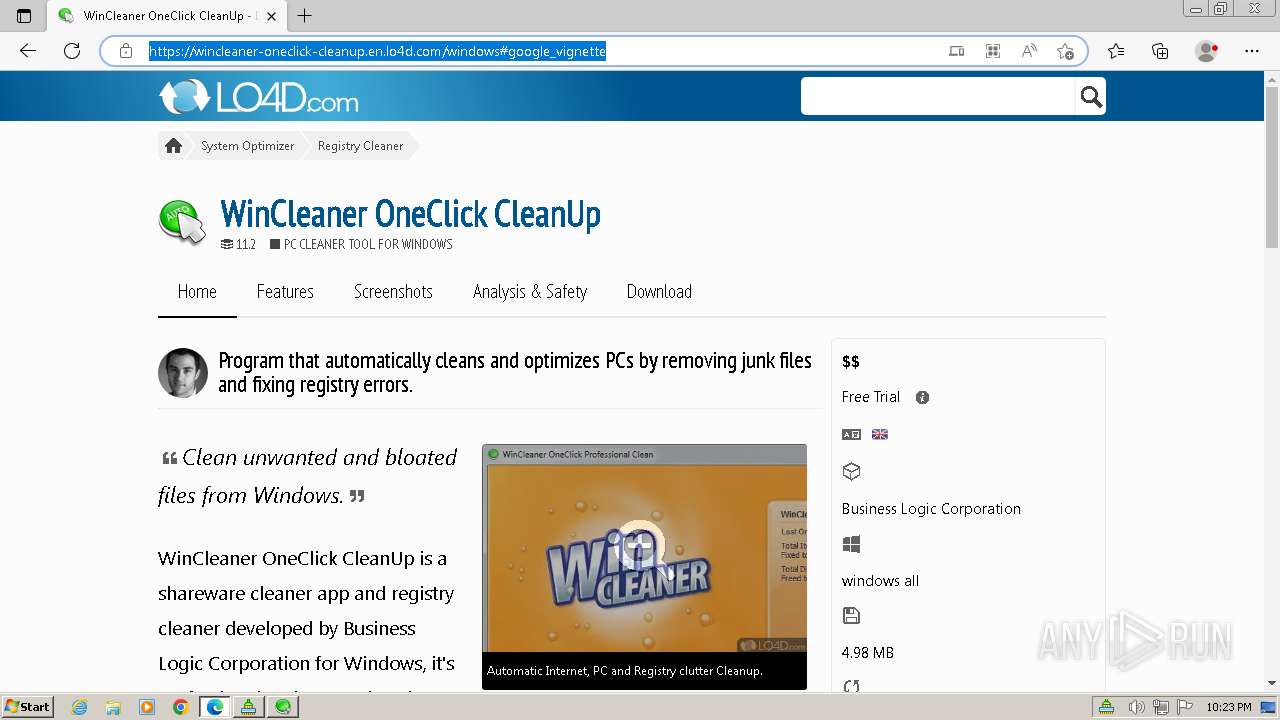Image resolution: width=1280 pixels, height=720 pixels.
Task: Launch Internet Explorer from the taskbar
Action: click(x=80, y=707)
